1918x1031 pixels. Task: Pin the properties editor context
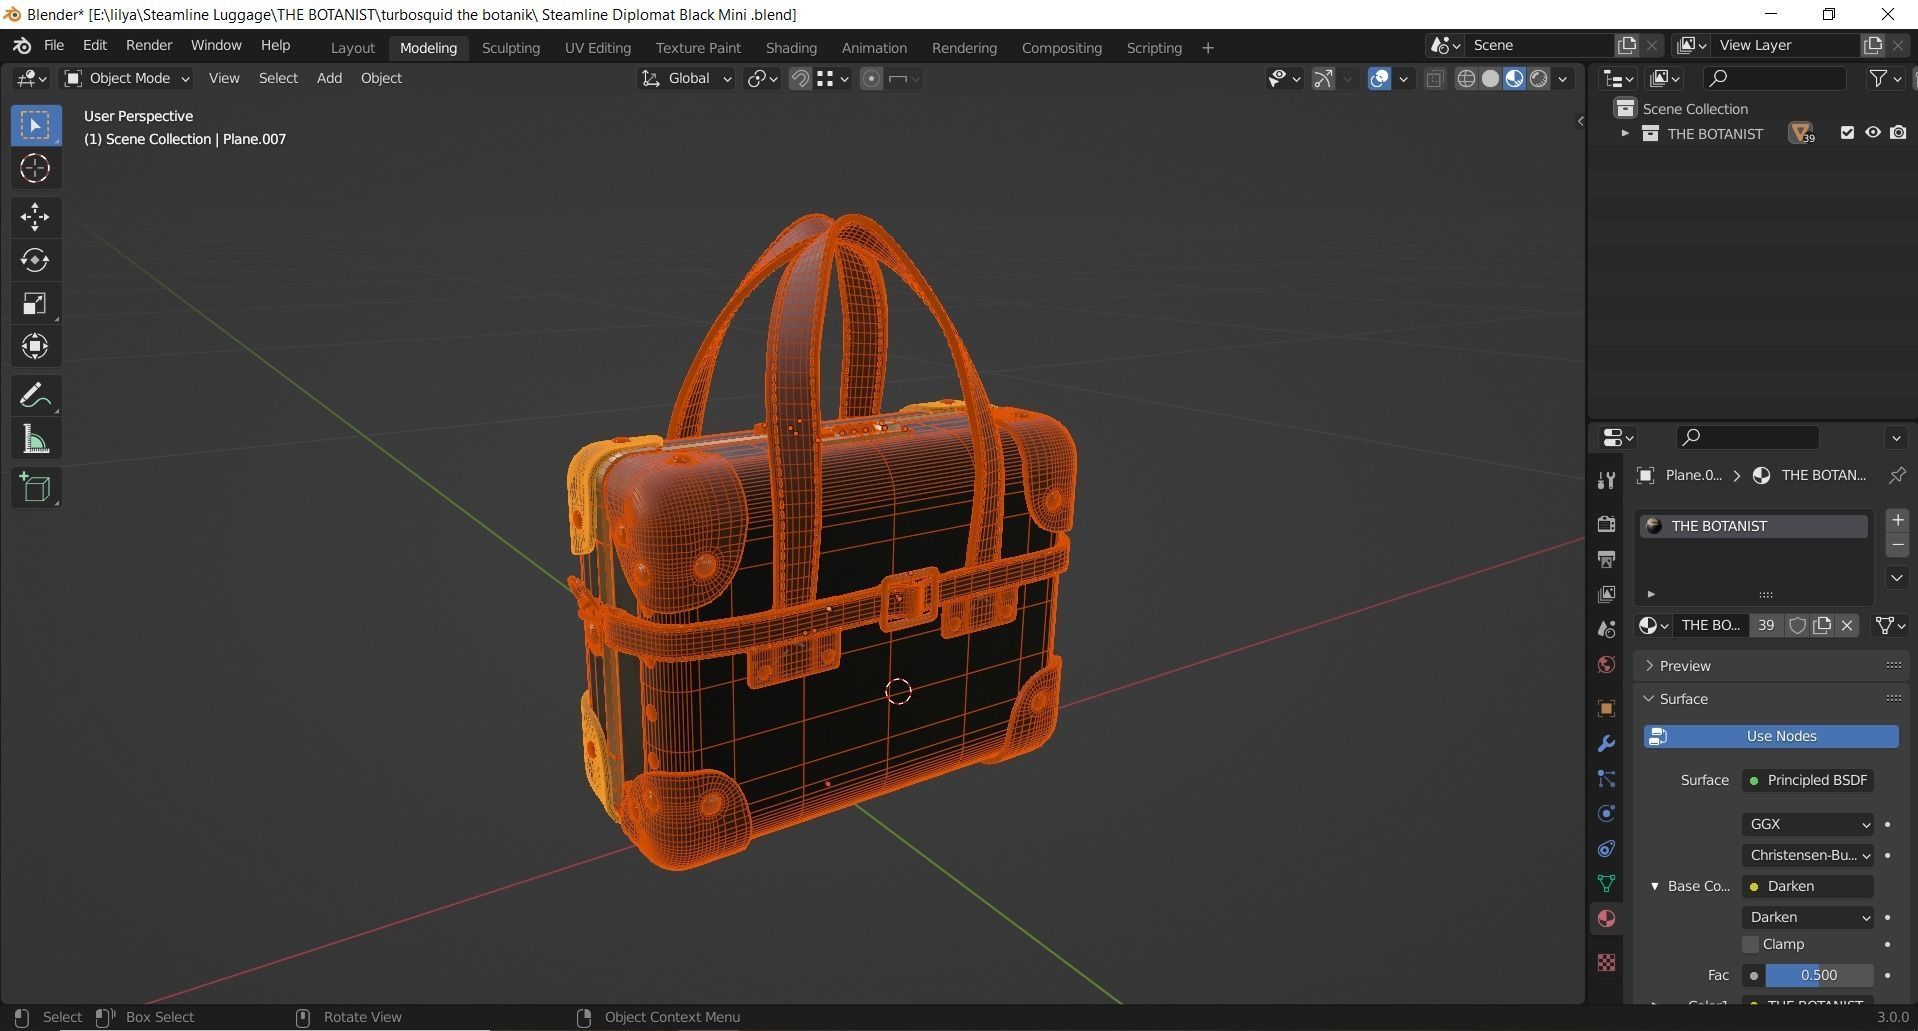tap(1896, 476)
